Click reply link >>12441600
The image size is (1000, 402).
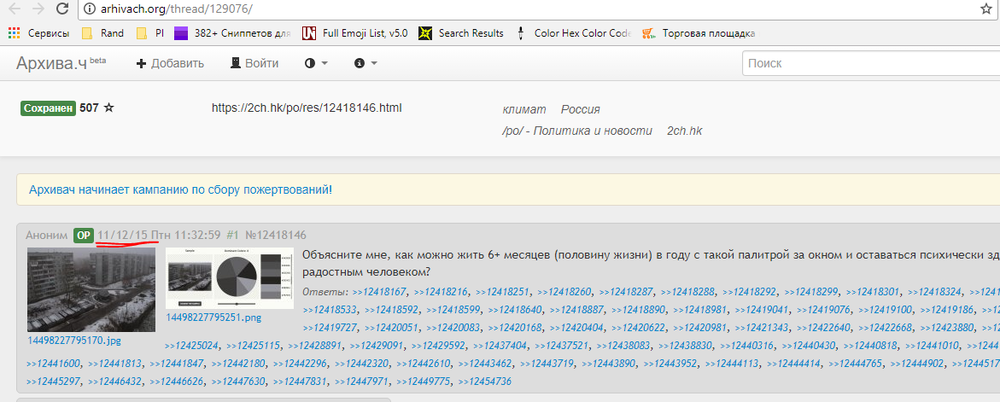[53, 364]
